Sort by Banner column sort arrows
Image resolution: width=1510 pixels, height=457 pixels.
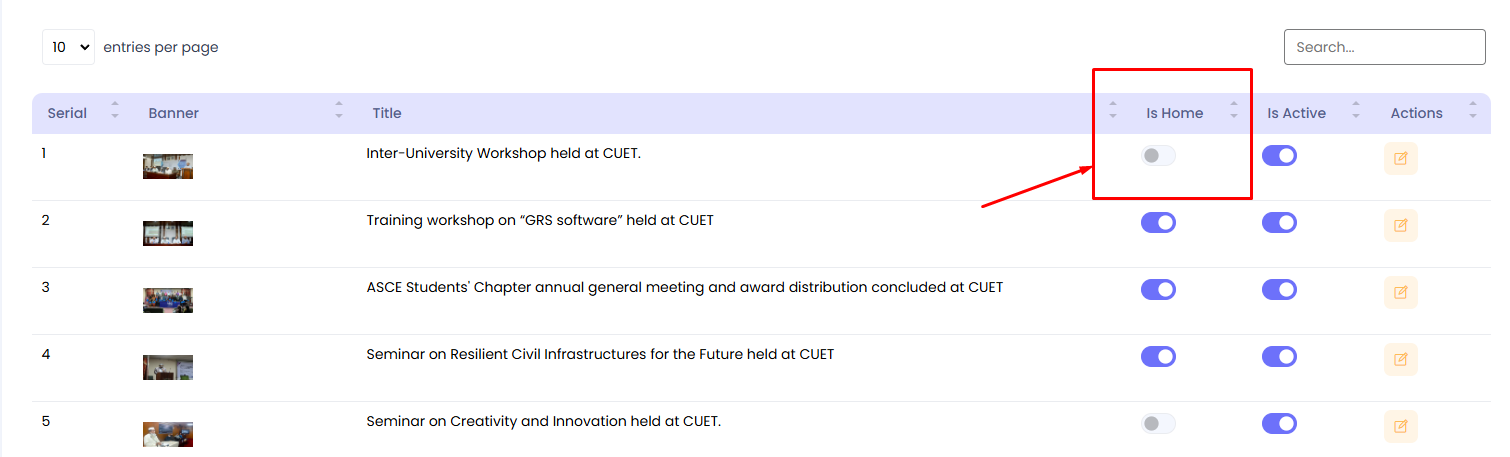[x=338, y=110]
